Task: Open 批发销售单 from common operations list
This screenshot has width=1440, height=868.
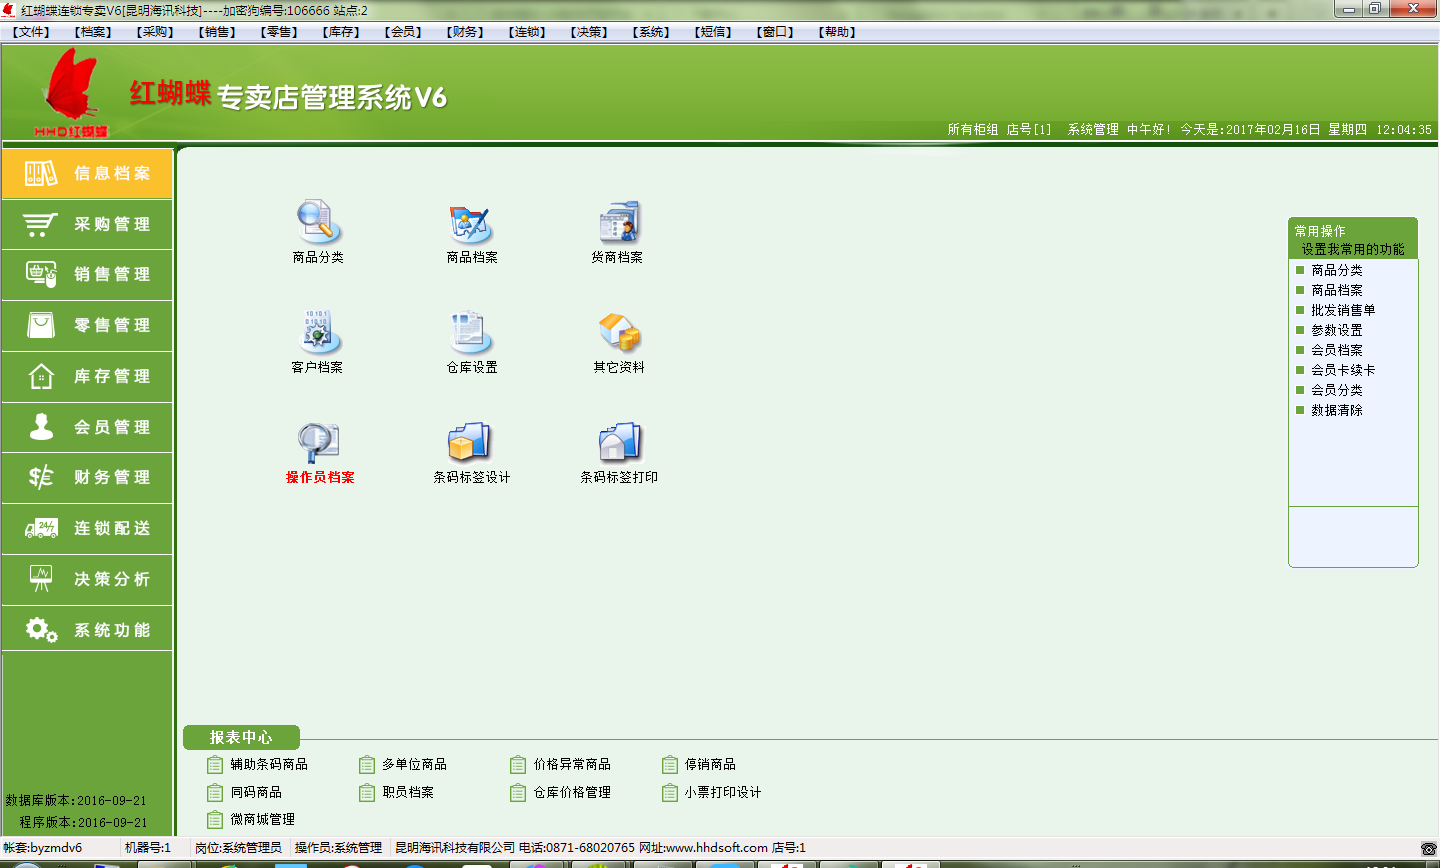Action: pos(1343,310)
